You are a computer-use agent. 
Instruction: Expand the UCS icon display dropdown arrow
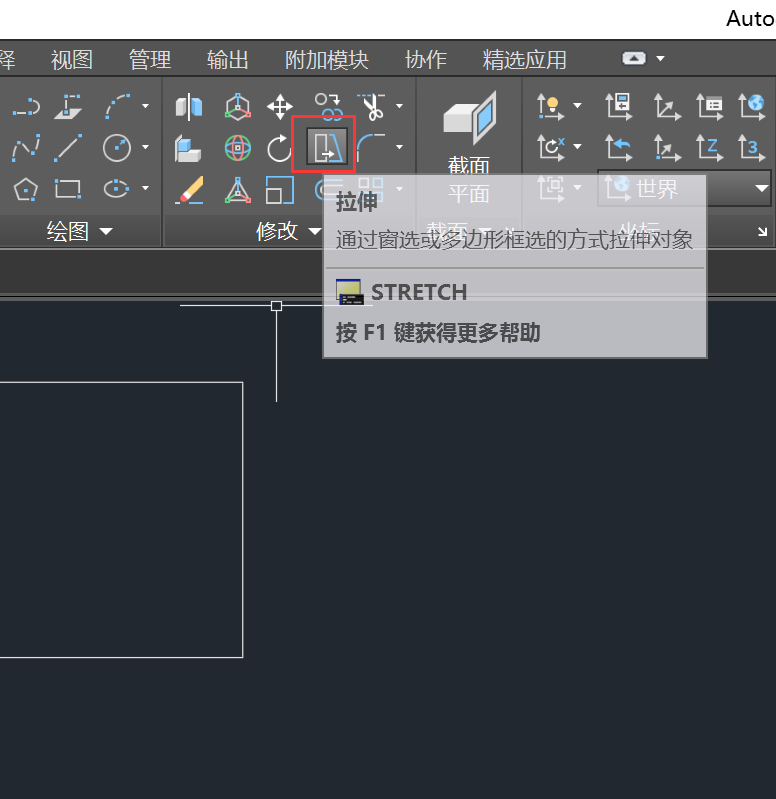pos(577,105)
